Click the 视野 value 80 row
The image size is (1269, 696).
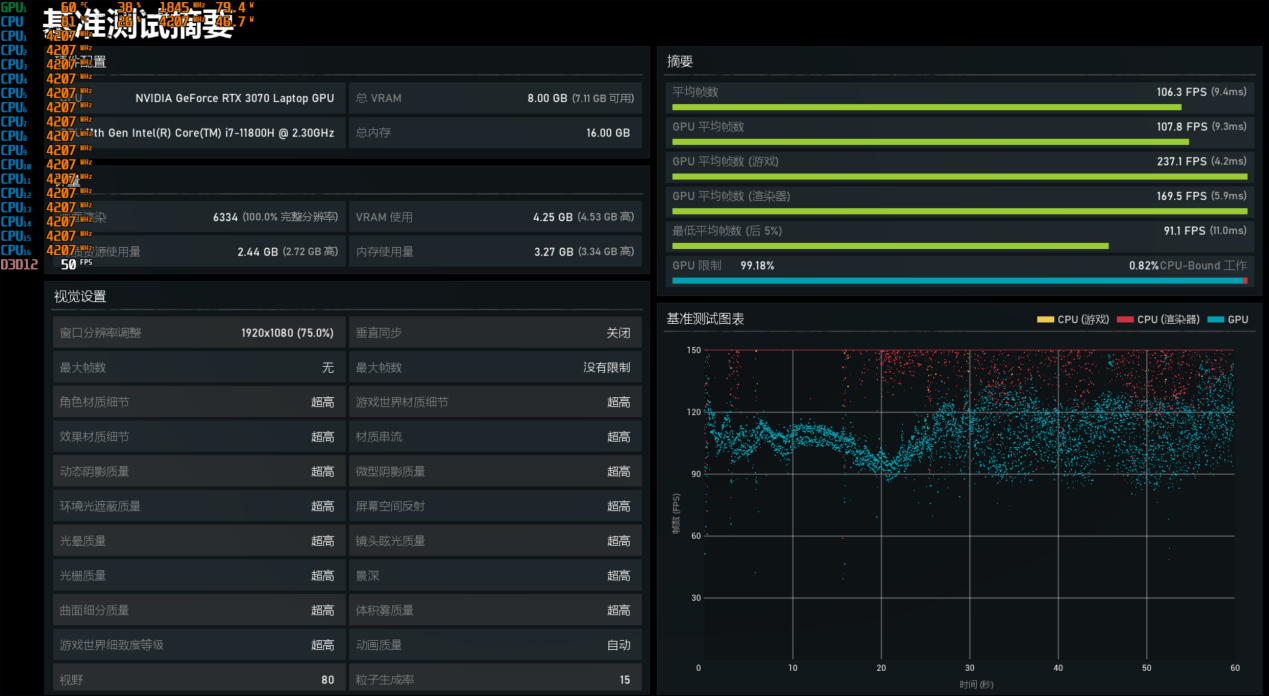[x=197, y=680]
